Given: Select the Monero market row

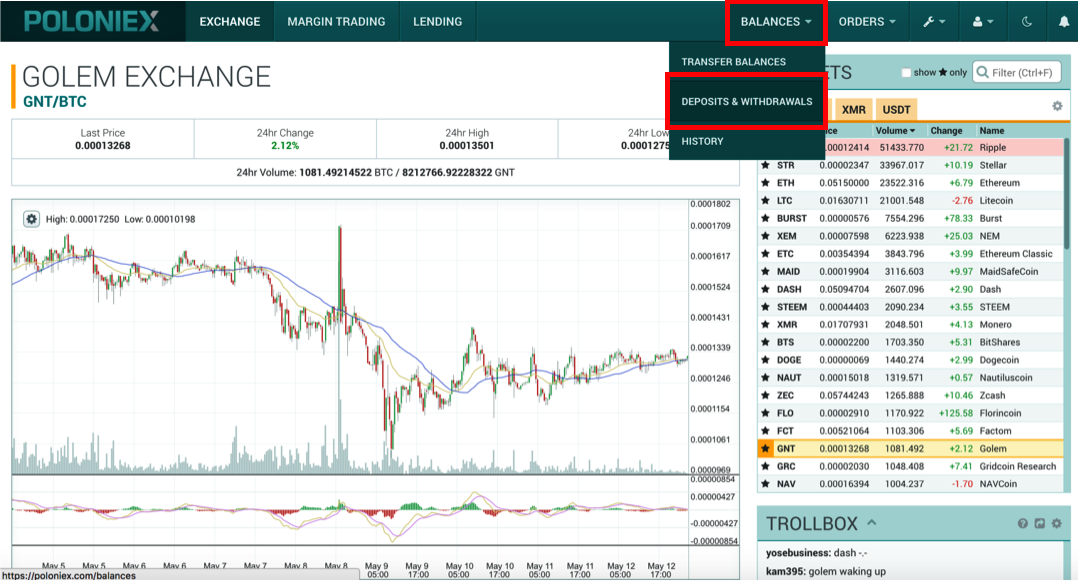Looking at the screenshot, I should [910, 325].
